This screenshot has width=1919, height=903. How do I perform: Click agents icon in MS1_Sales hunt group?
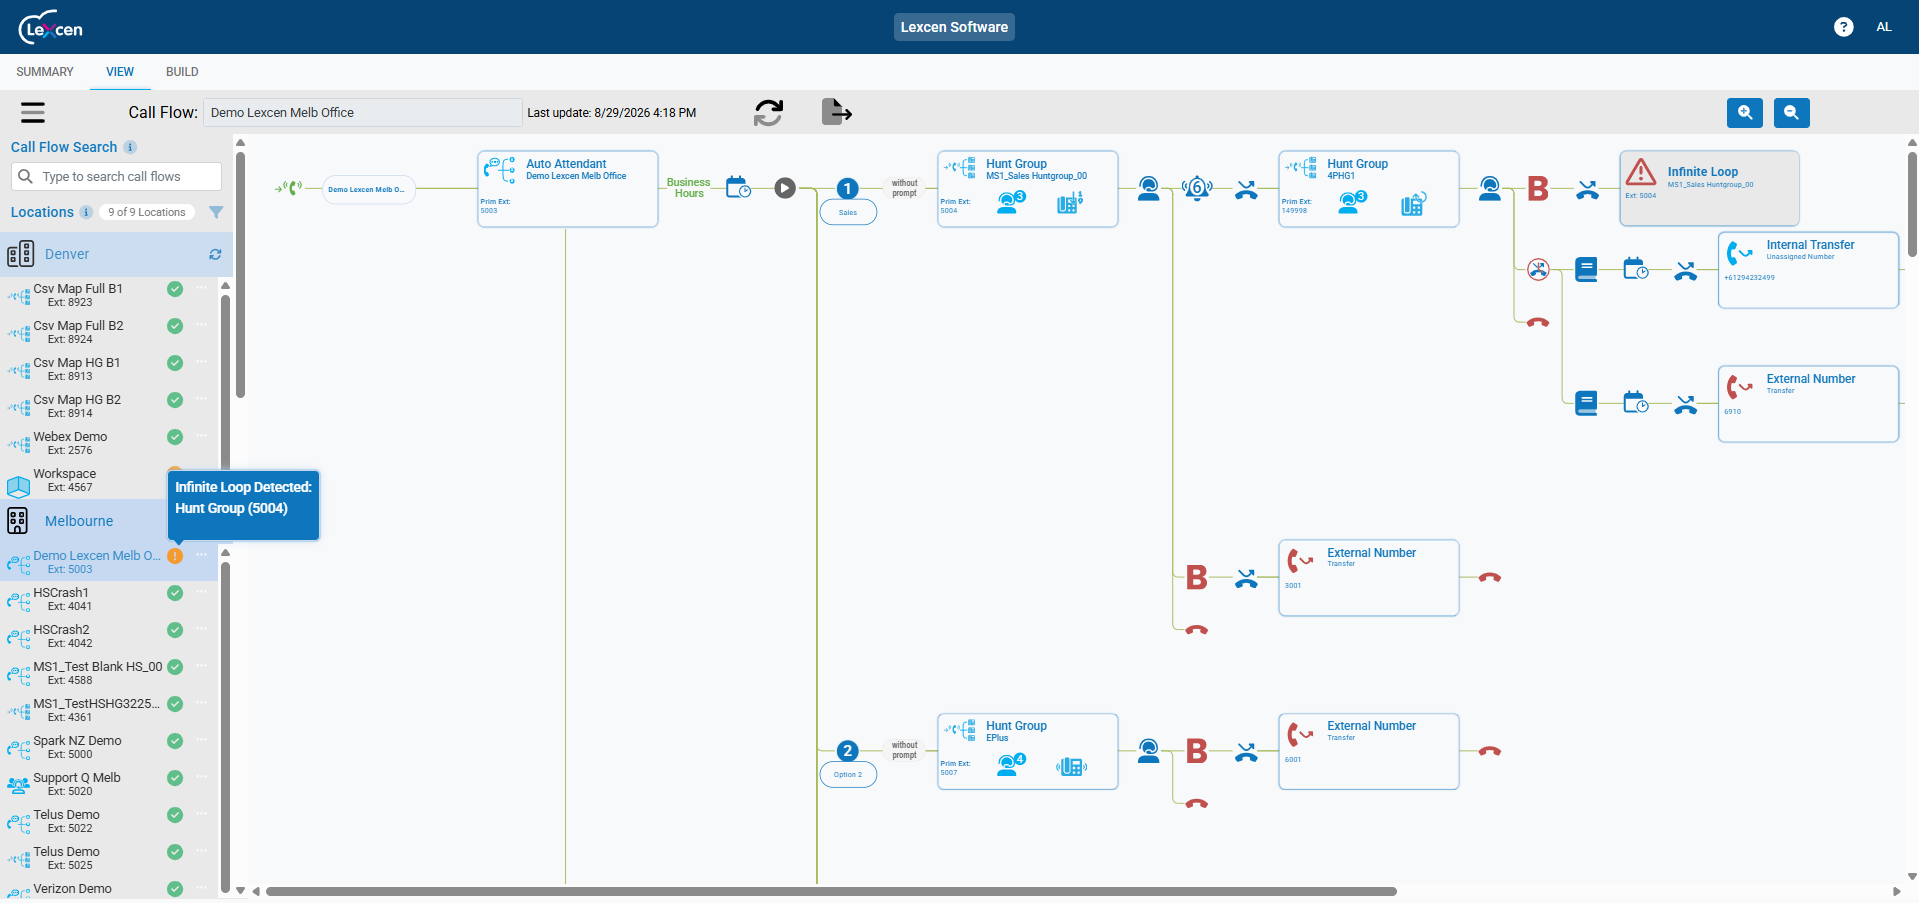coord(1011,202)
